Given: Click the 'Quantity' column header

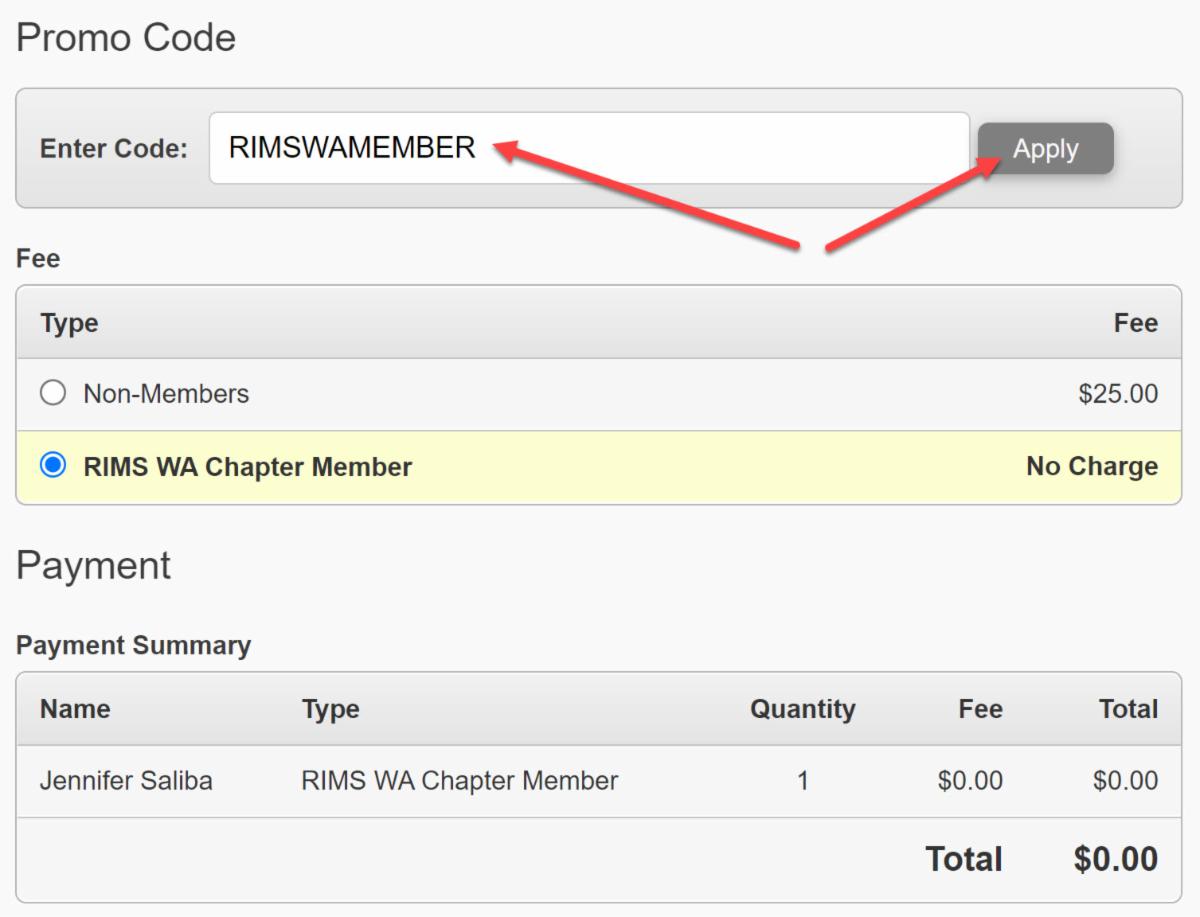Looking at the screenshot, I should pyautogui.click(x=803, y=710).
